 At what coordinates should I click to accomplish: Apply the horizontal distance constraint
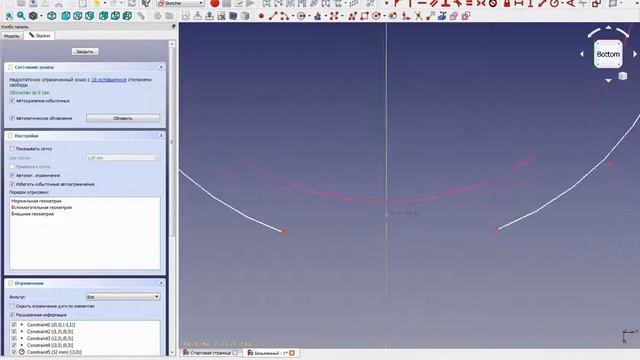coord(519,3)
